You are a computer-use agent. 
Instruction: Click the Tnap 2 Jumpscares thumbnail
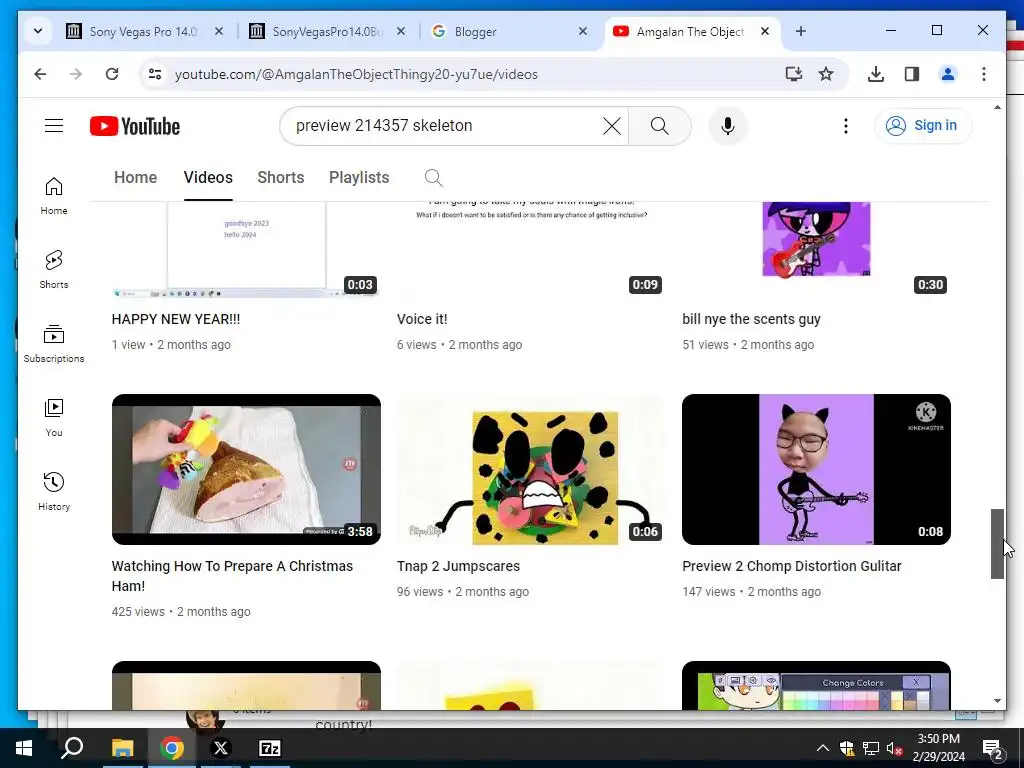pyautogui.click(x=532, y=469)
